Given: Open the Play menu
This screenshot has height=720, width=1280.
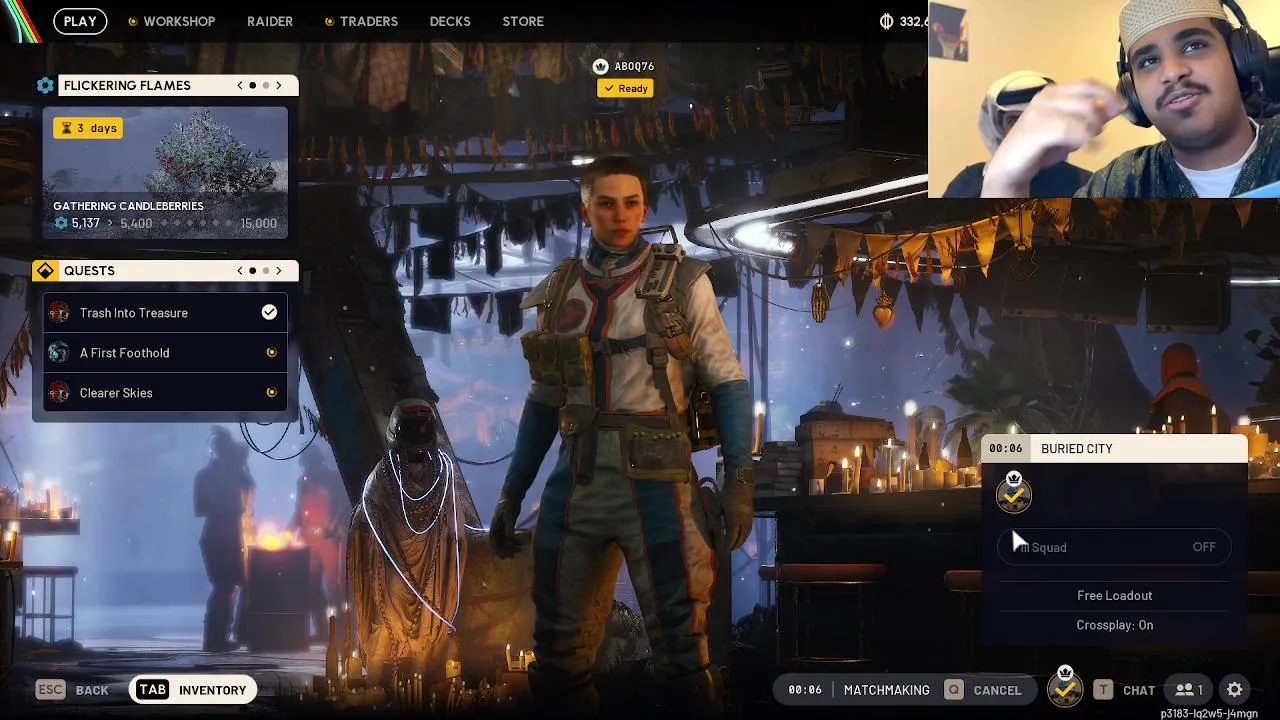Looking at the screenshot, I should (x=80, y=21).
